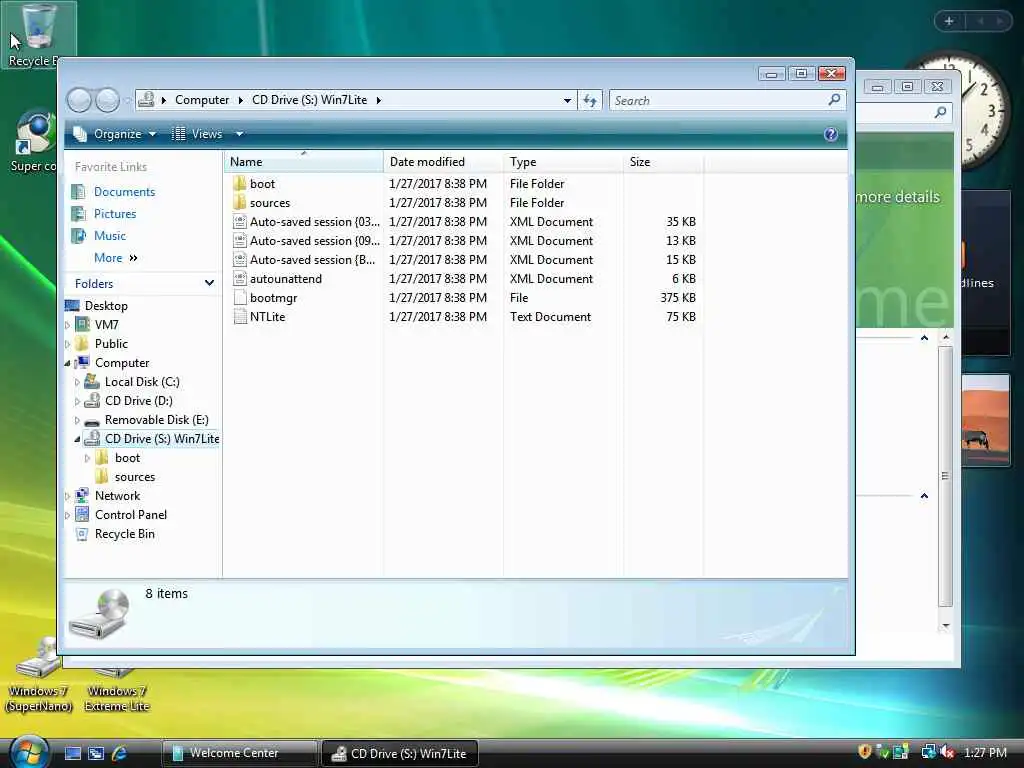This screenshot has width=1024, height=768.
Task: Expand arrow after Computer in breadcrumb
Action: point(240,100)
